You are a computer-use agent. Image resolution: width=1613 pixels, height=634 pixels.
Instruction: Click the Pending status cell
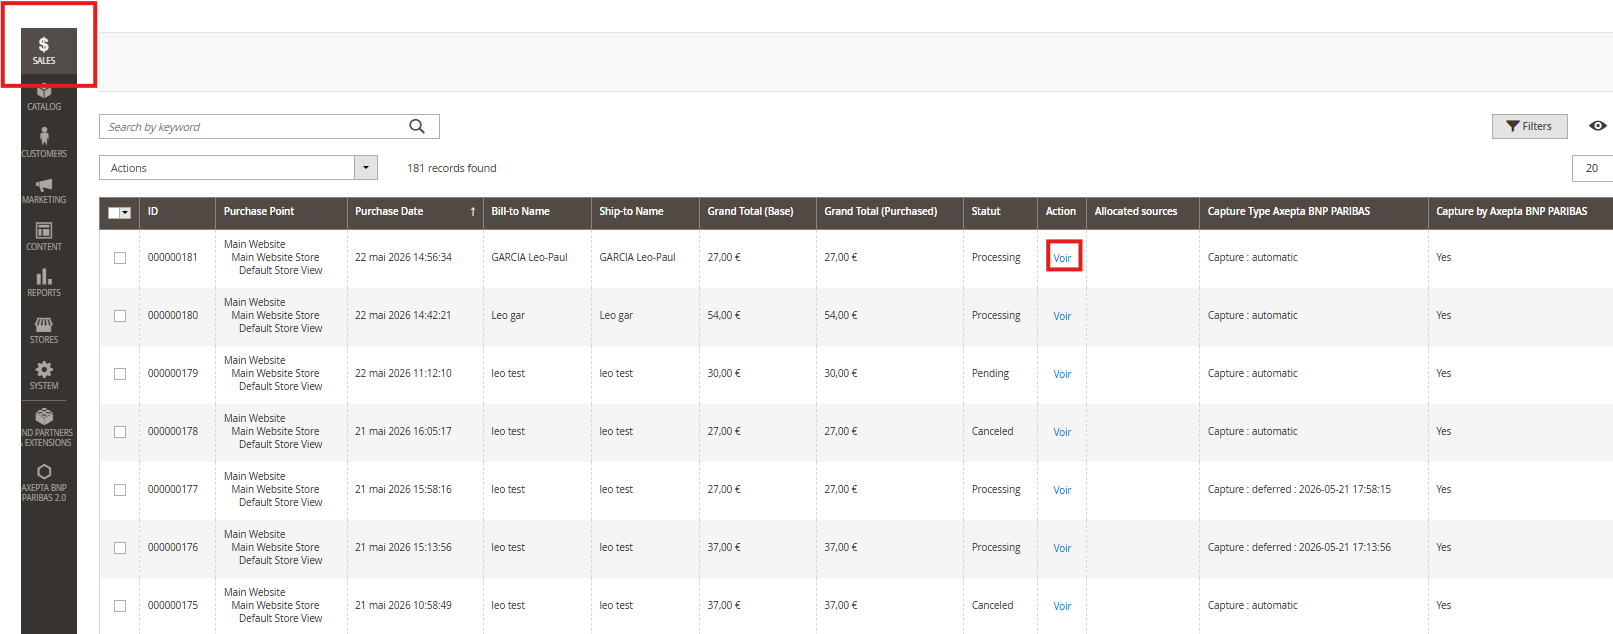[990, 374]
